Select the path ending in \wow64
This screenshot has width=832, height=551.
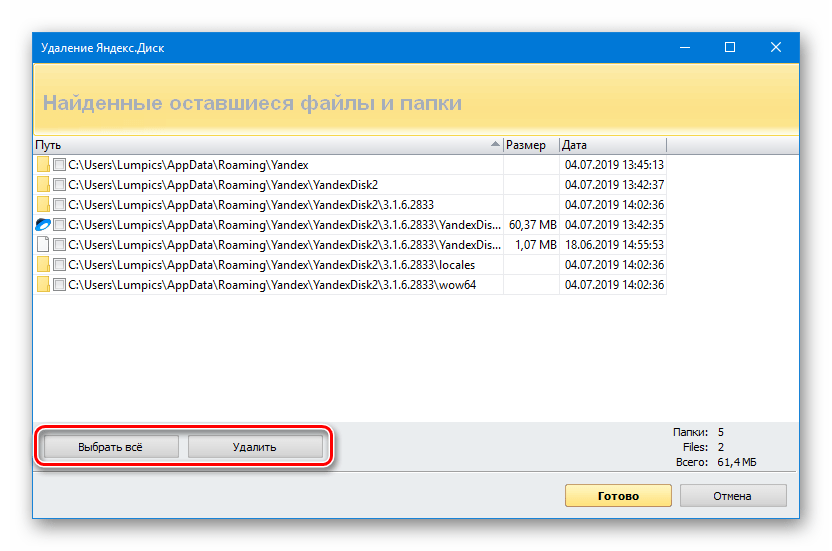click(x=272, y=285)
